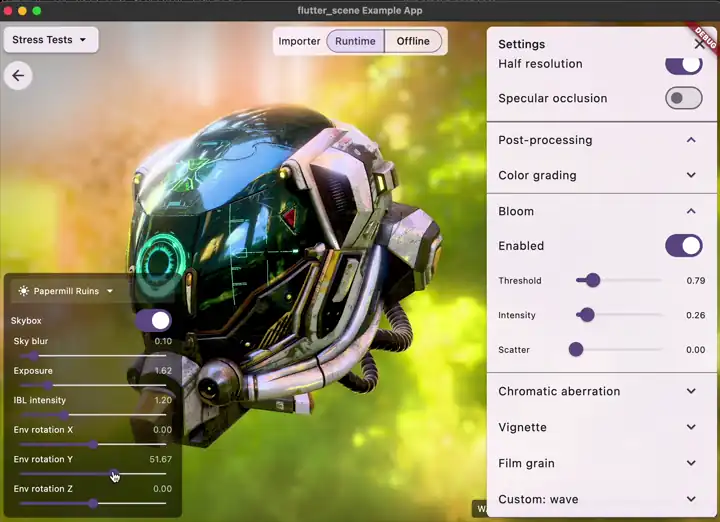This screenshot has height=522, width=720.
Task: Click the Exposure value 1.62
Action: (x=163, y=370)
